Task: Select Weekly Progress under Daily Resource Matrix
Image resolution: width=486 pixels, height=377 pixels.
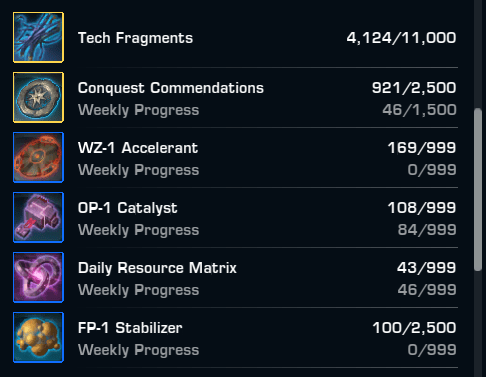Action: tap(138, 290)
